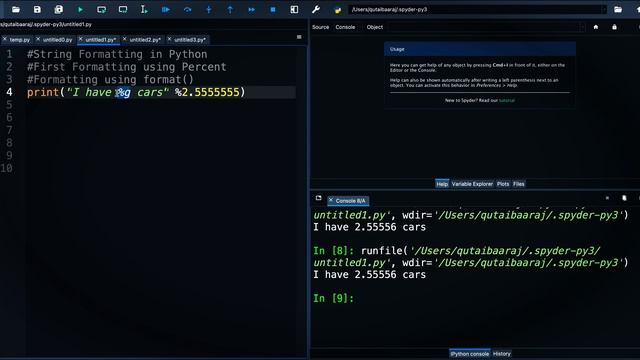Open the untitled3.py editor tab
This screenshot has height=360, width=640.
coord(190,40)
